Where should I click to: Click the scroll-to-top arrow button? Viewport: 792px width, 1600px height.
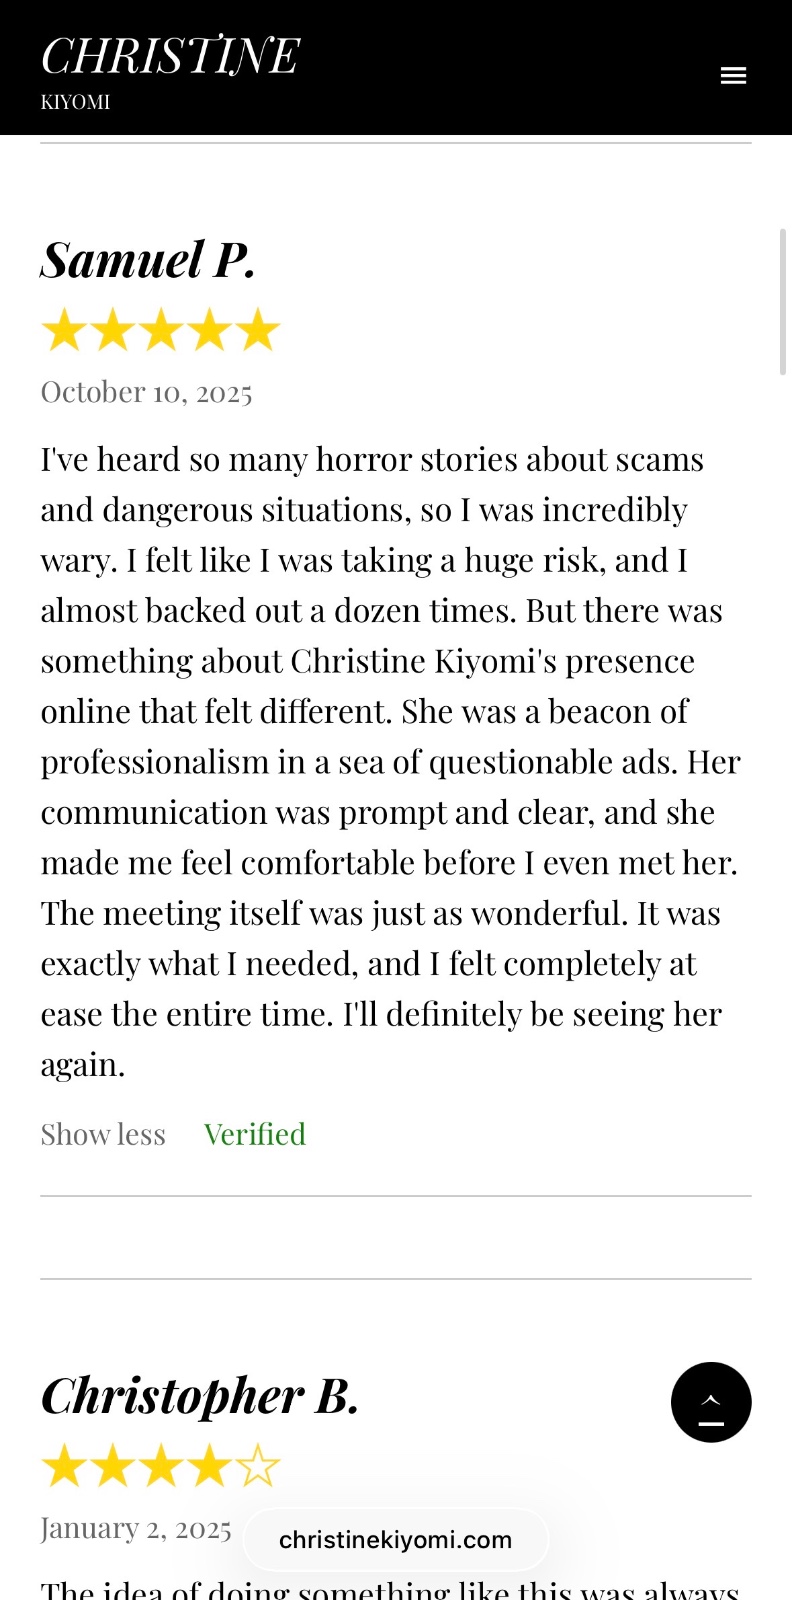pos(711,1402)
